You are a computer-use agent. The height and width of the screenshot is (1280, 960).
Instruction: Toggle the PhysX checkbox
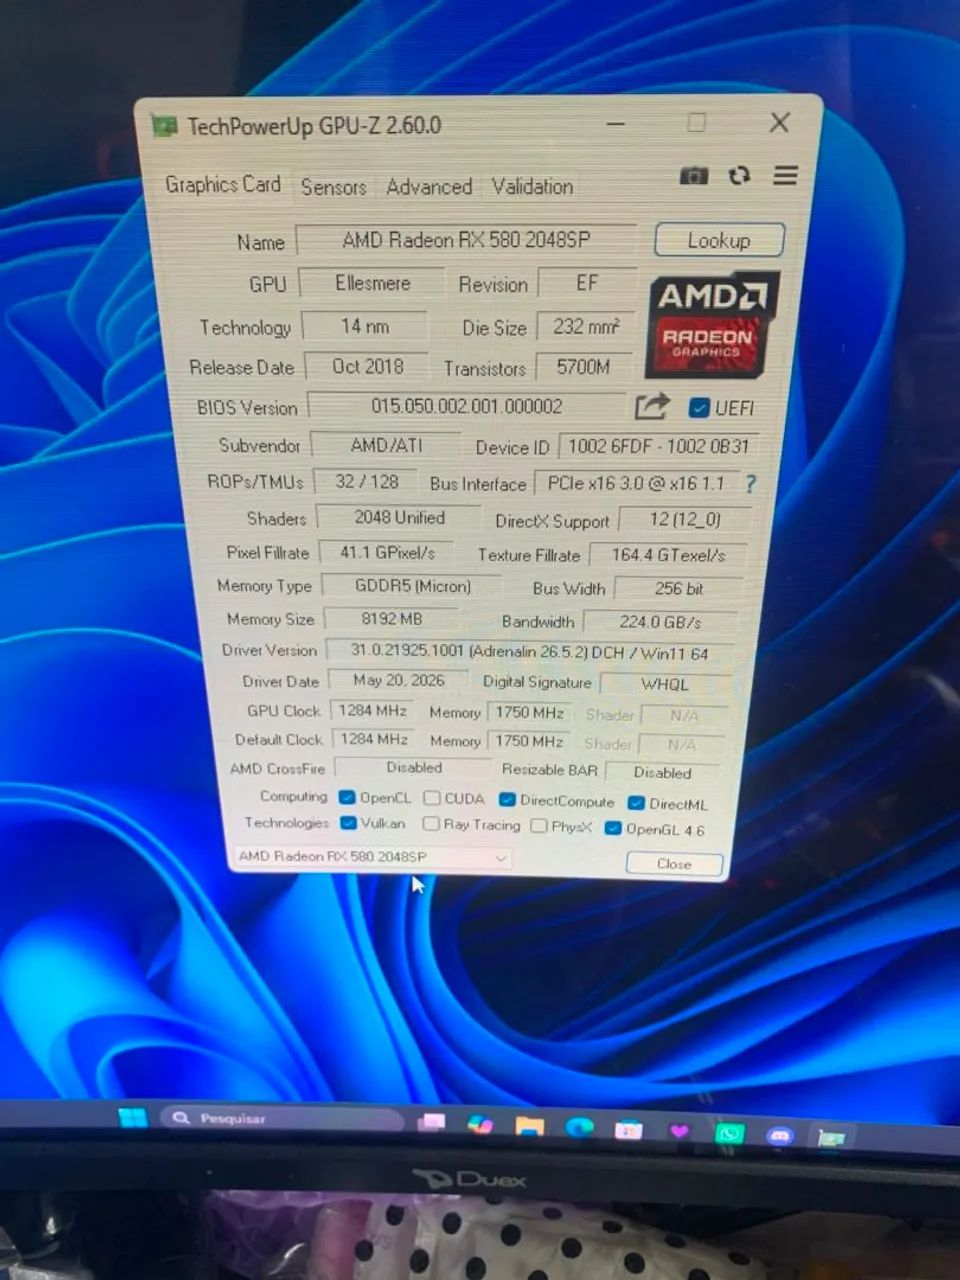click(539, 826)
